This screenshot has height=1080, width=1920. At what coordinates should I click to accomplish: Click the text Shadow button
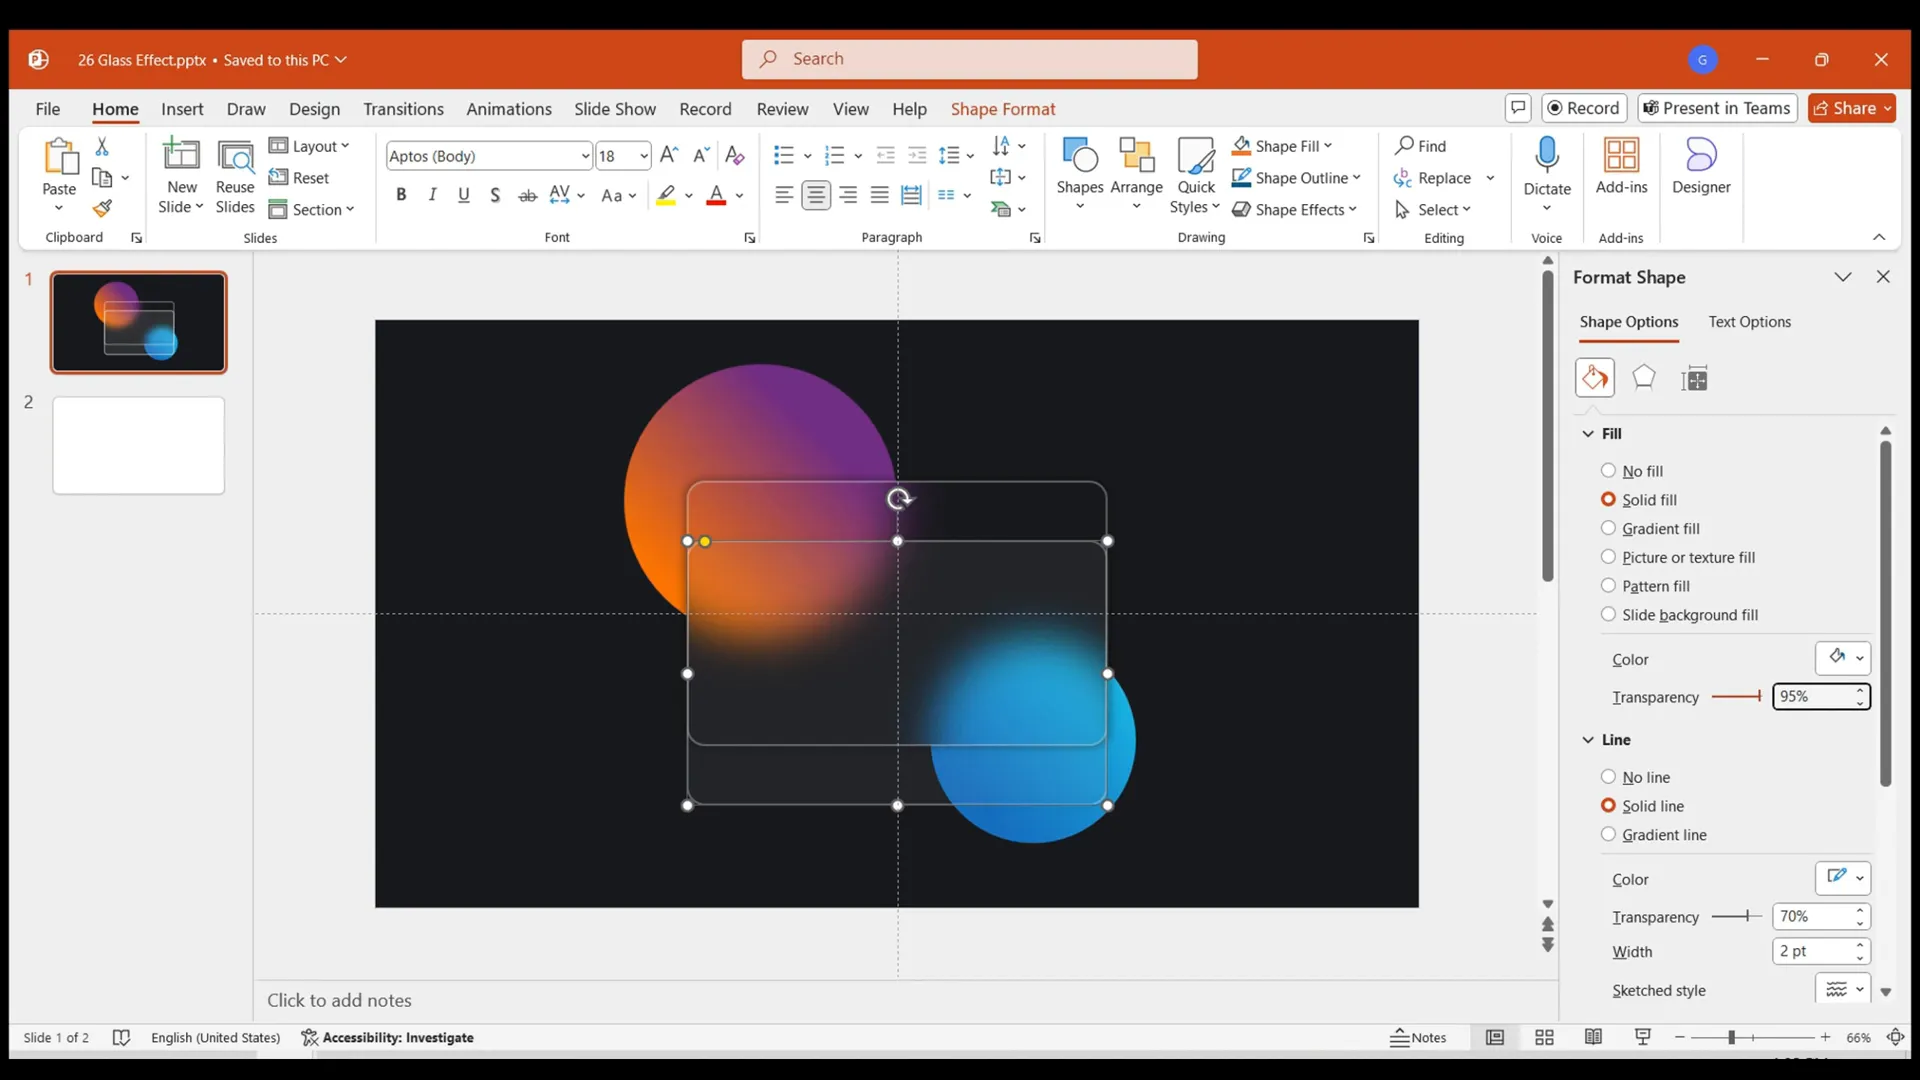[495, 195]
